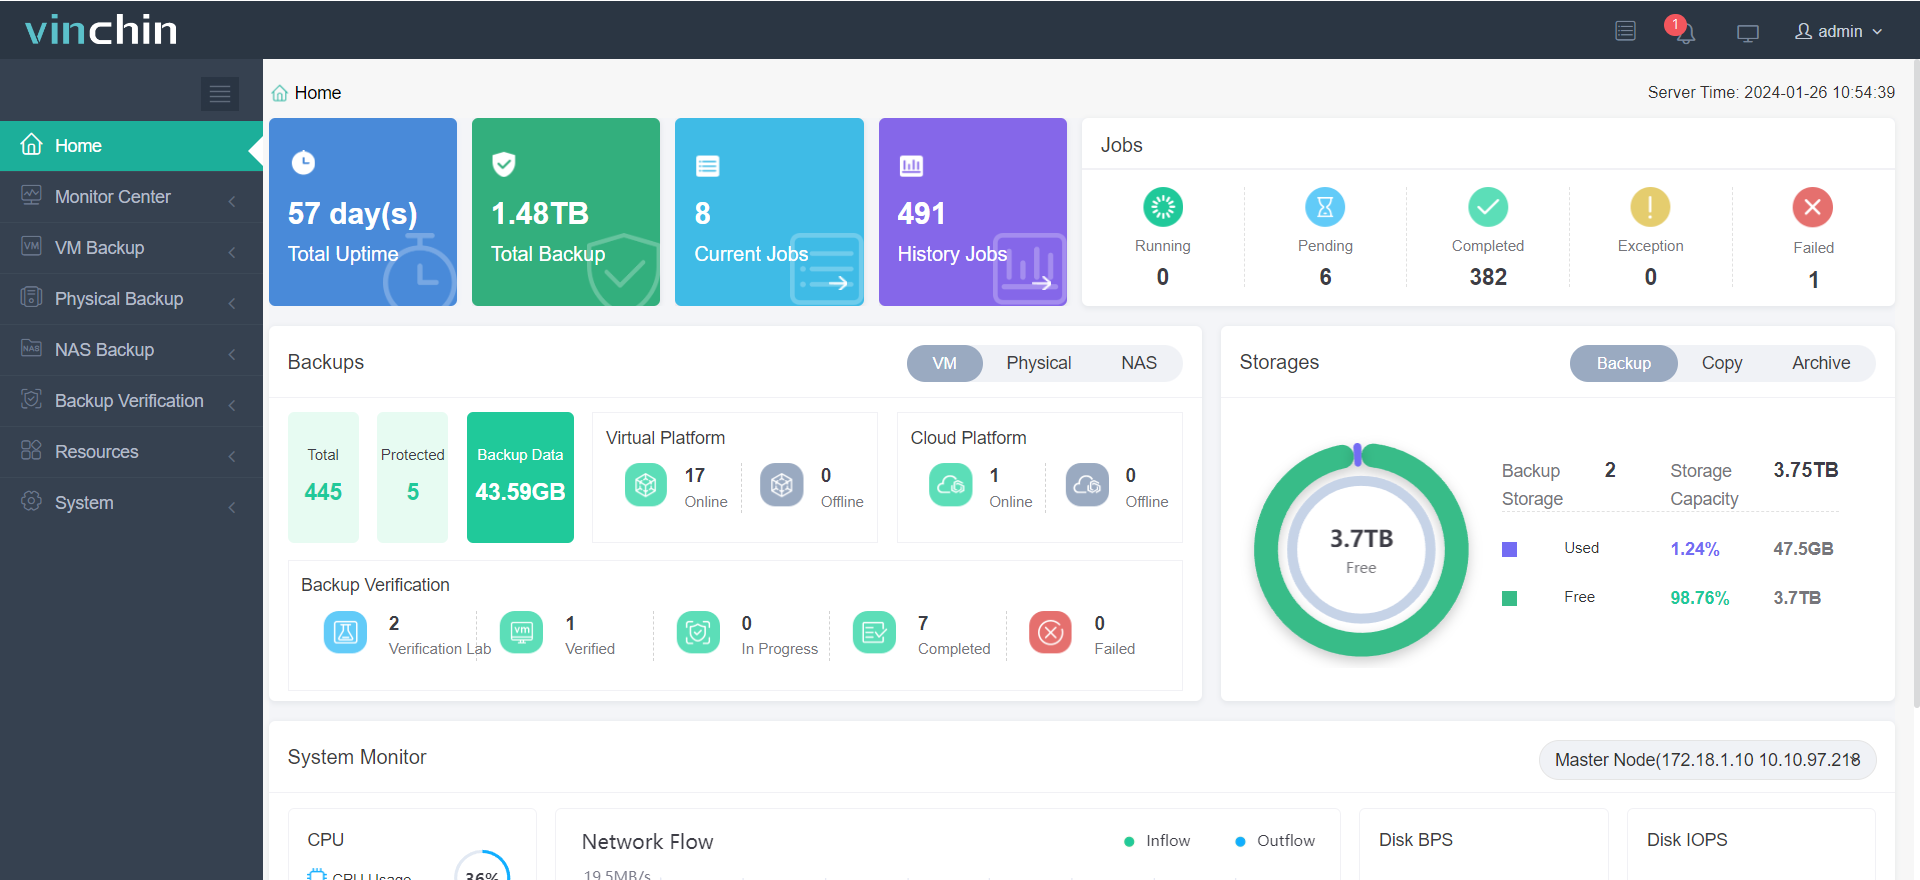Click Cloud Platform online cloud icon
This screenshot has width=1920, height=880.
951,485
